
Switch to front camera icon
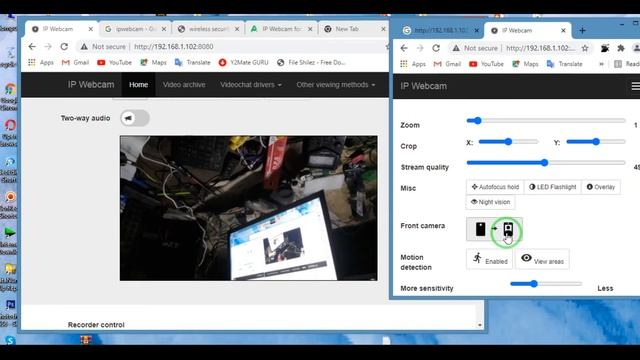[x=508, y=229]
